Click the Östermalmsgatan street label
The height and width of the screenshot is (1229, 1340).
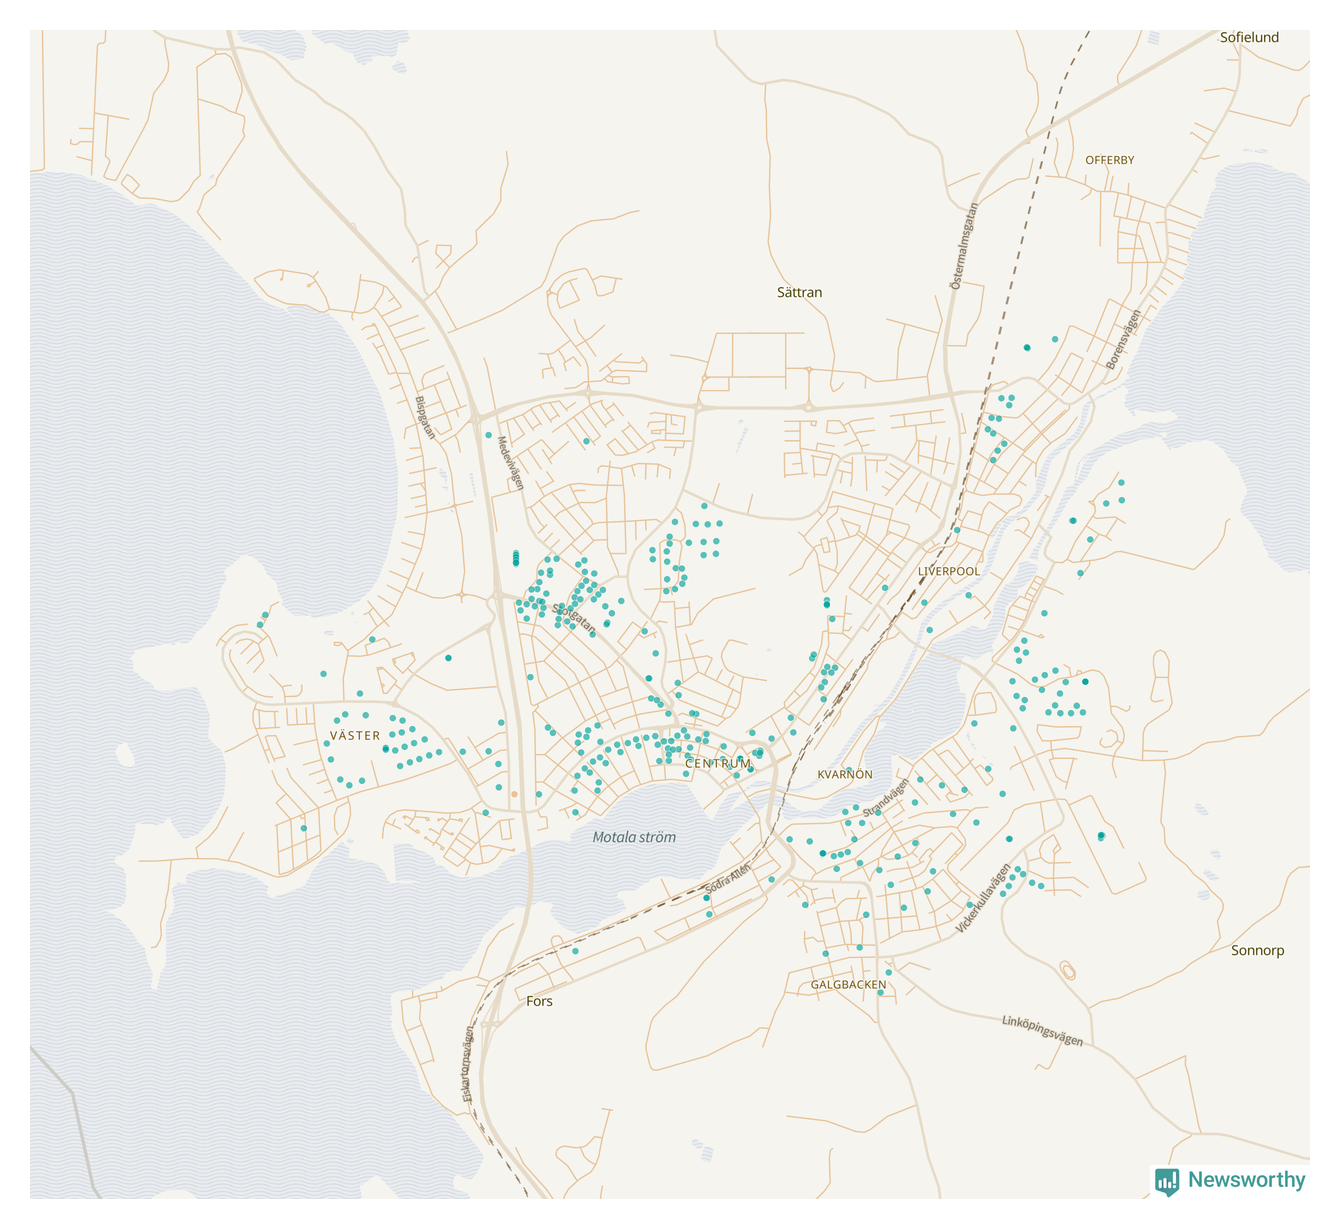(963, 247)
